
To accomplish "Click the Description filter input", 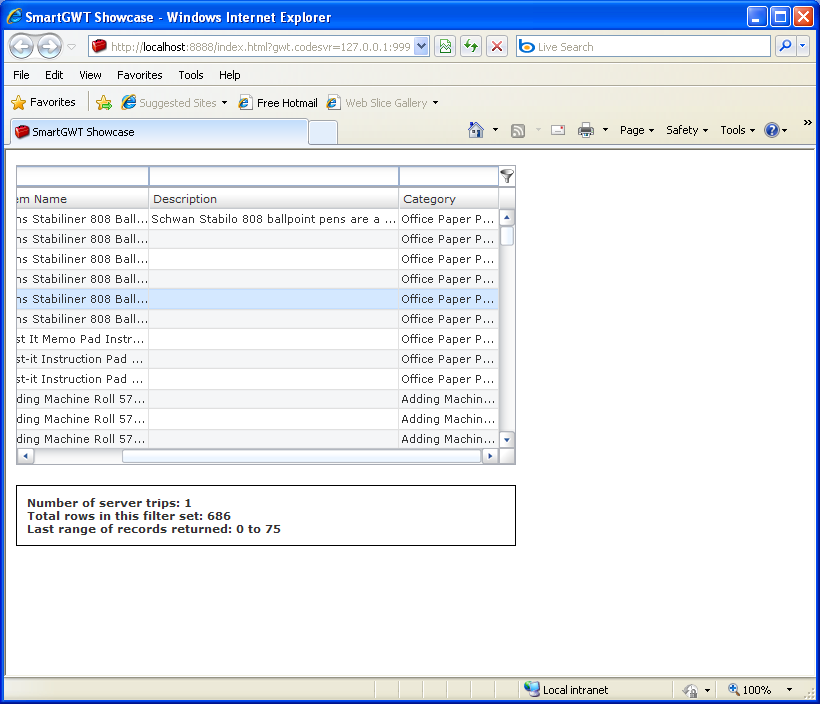I will pyautogui.click(x=274, y=176).
